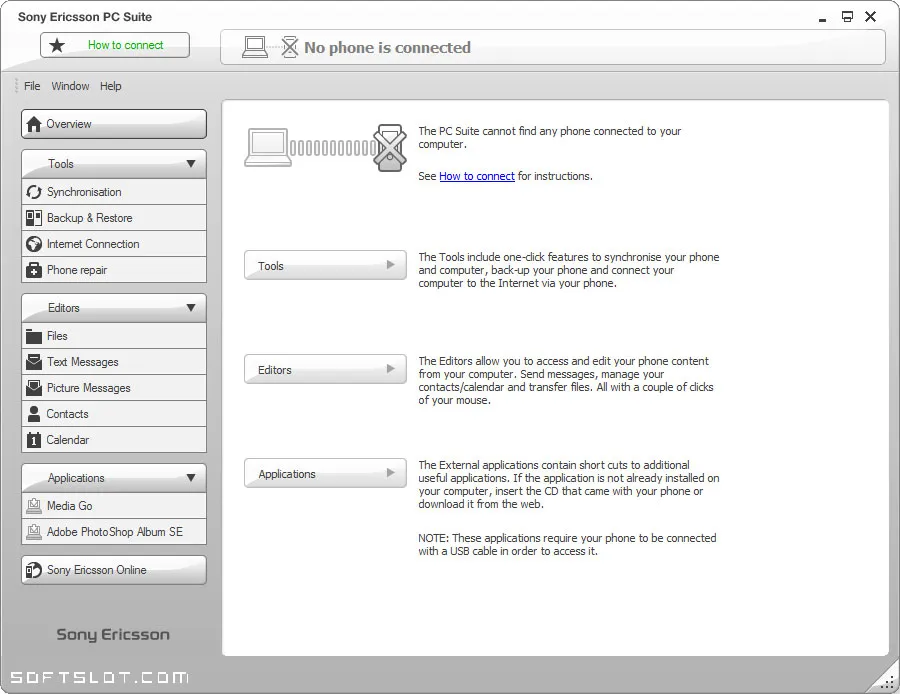The width and height of the screenshot is (900, 694).
Task: Collapse the Editors sidebar section arrow
Action: click(x=191, y=308)
